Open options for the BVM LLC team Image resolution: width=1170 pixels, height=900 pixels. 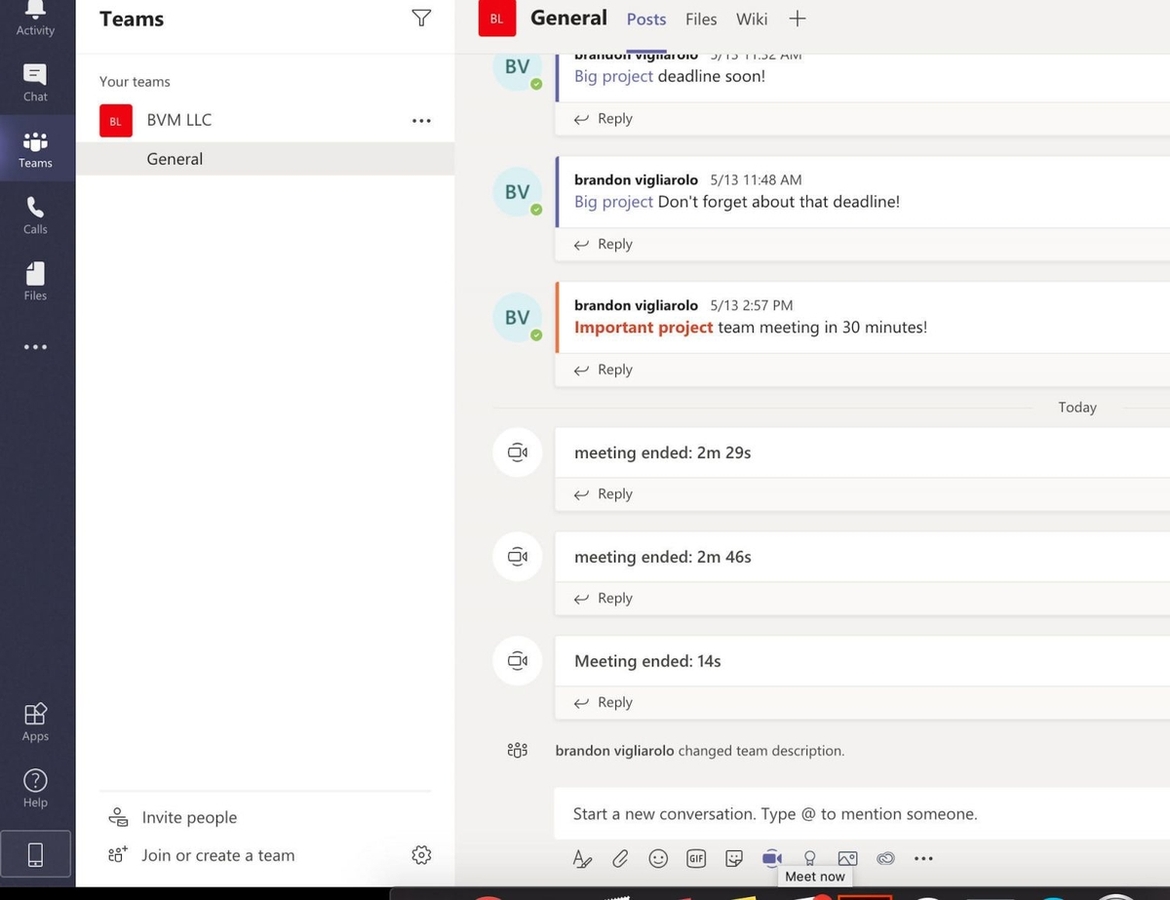421,120
